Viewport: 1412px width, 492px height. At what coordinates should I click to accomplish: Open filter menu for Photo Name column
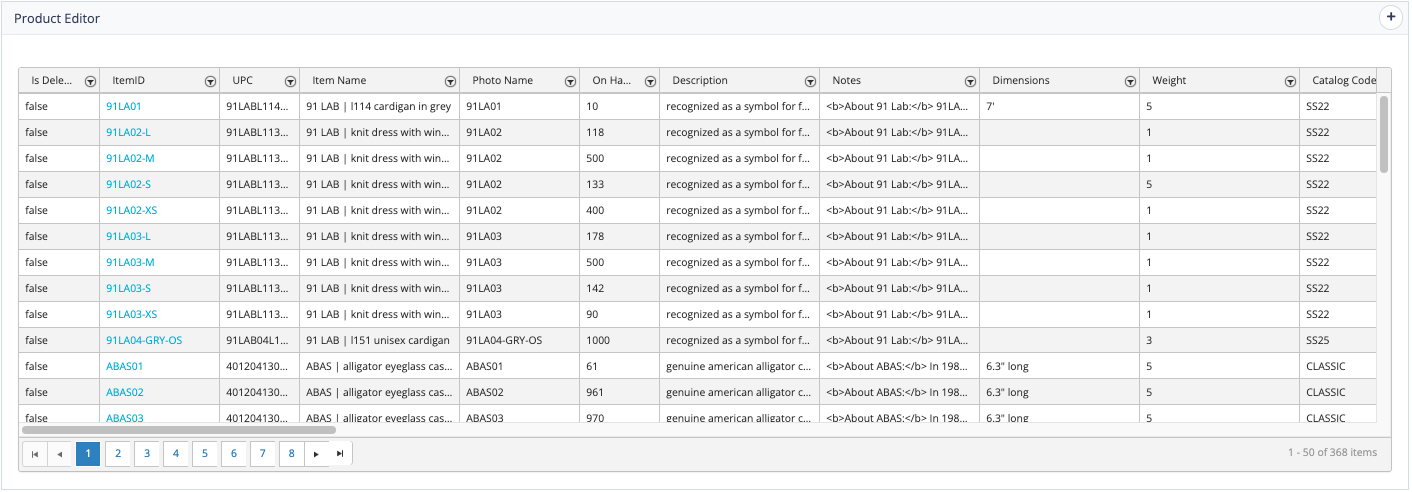[570, 81]
